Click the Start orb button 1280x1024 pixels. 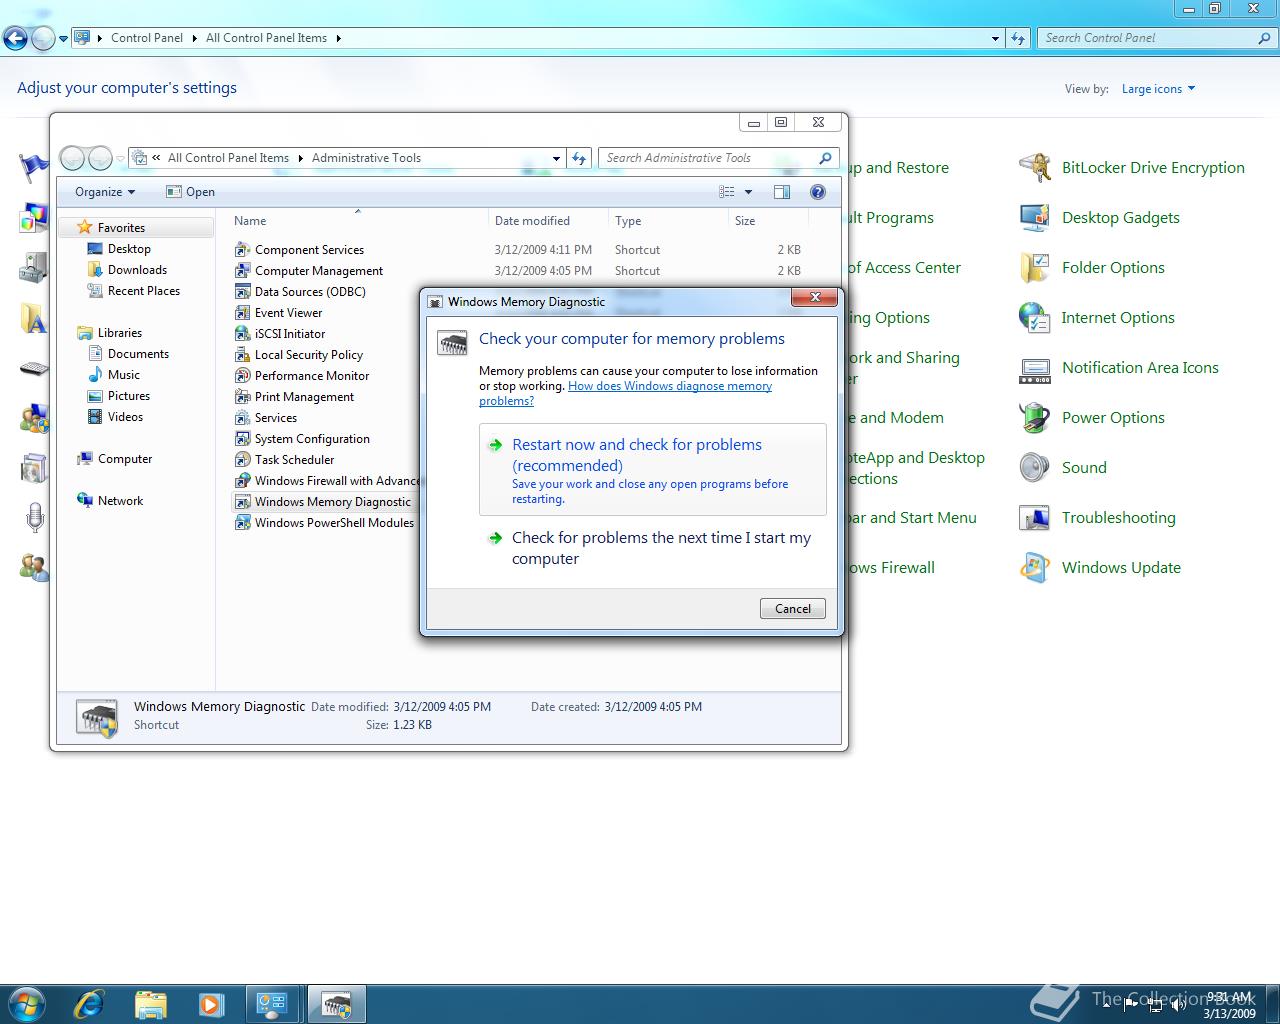click(x=27, y=1003)
